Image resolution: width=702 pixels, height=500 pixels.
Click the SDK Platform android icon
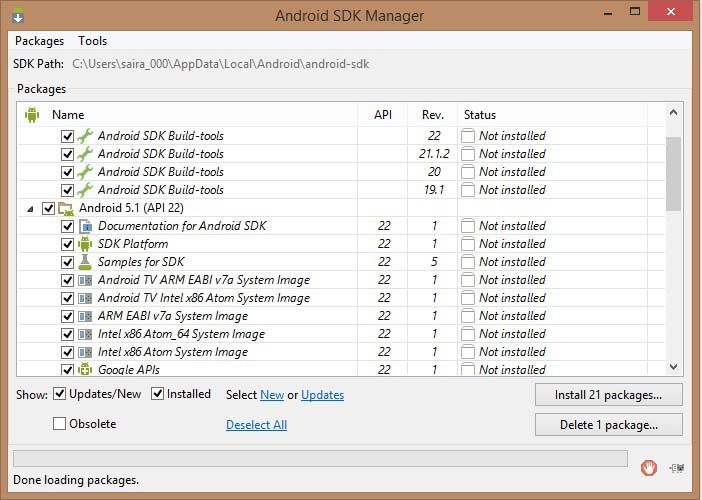[85, 244]
